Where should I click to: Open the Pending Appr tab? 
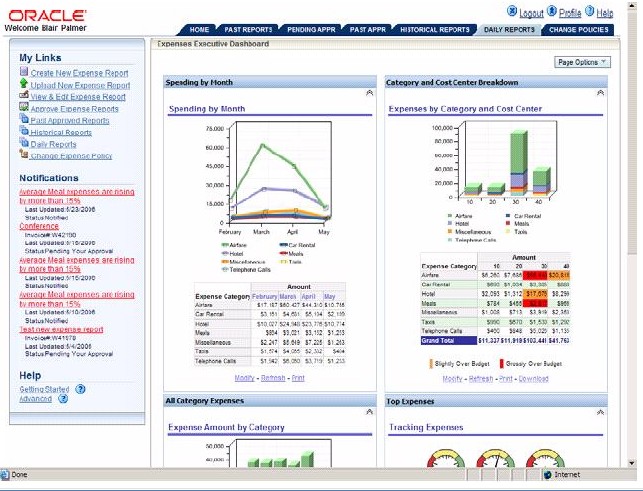click(x=311, y=30)
